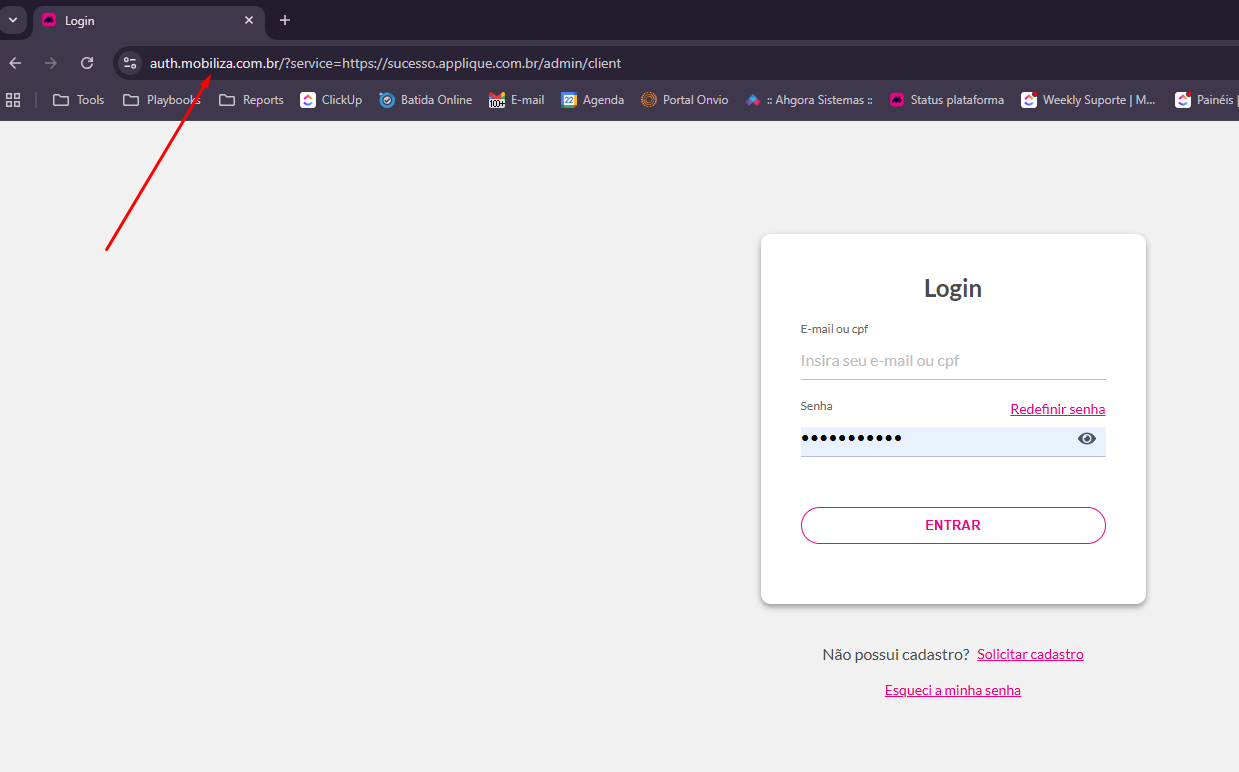This screenshot has height=772, width=1239.
Task: Focus the E-mail ou cpf input field
Action: click(952, 361)
